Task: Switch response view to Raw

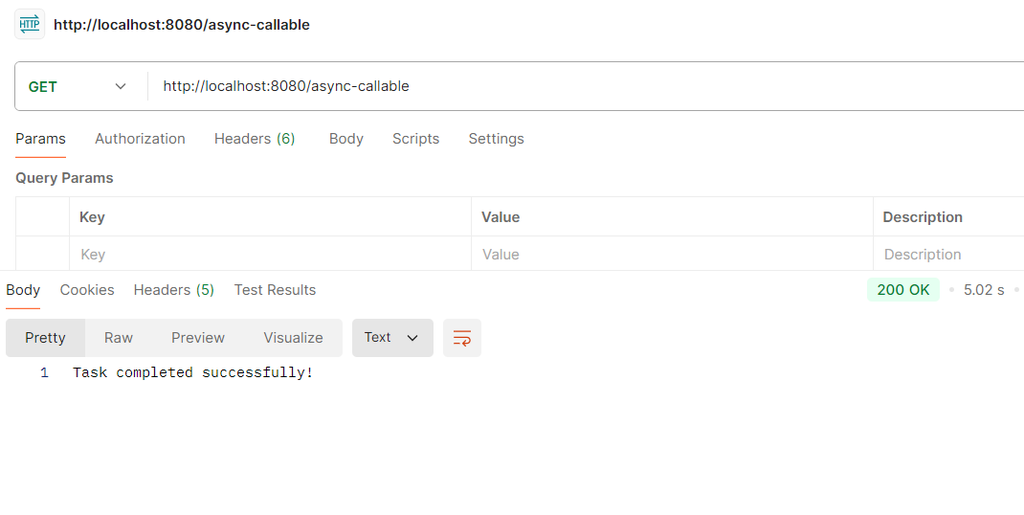Action: tap(118, 338)
